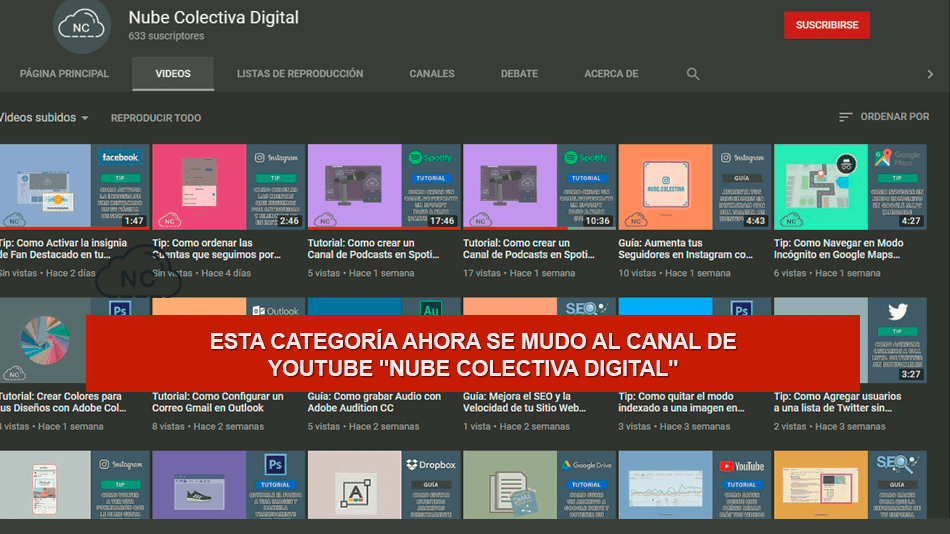This screenshot has height=534, width=950.
Task: Click title 'Guía: Como grabar Audio con Adobe Audition CC'
Action: pyautogui.click(x=374, y=402)
